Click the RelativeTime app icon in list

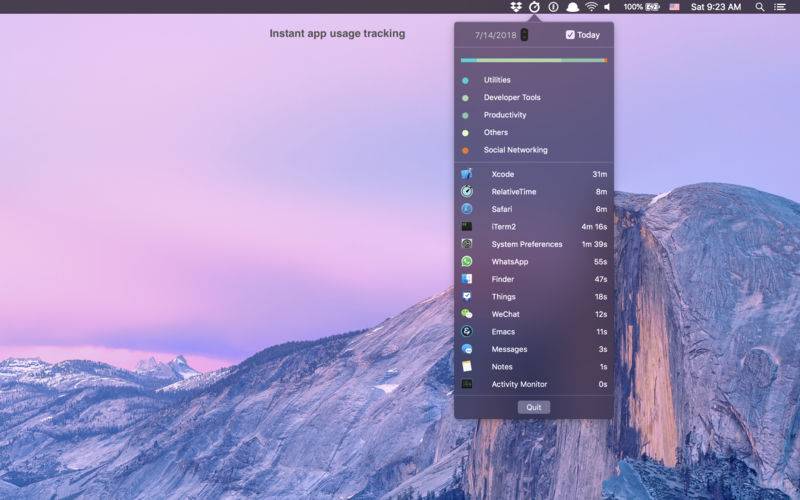466,191
